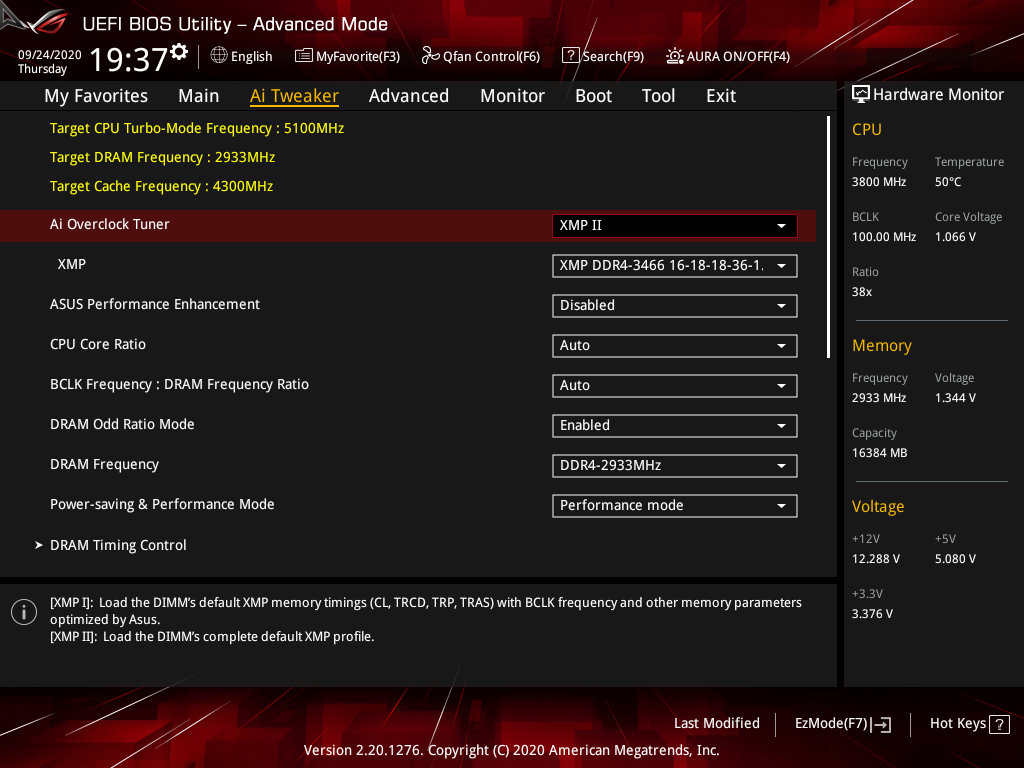Click AURA ON/OFF(F4) label
Screen dimensions: 1024x768
coord(738,57)
